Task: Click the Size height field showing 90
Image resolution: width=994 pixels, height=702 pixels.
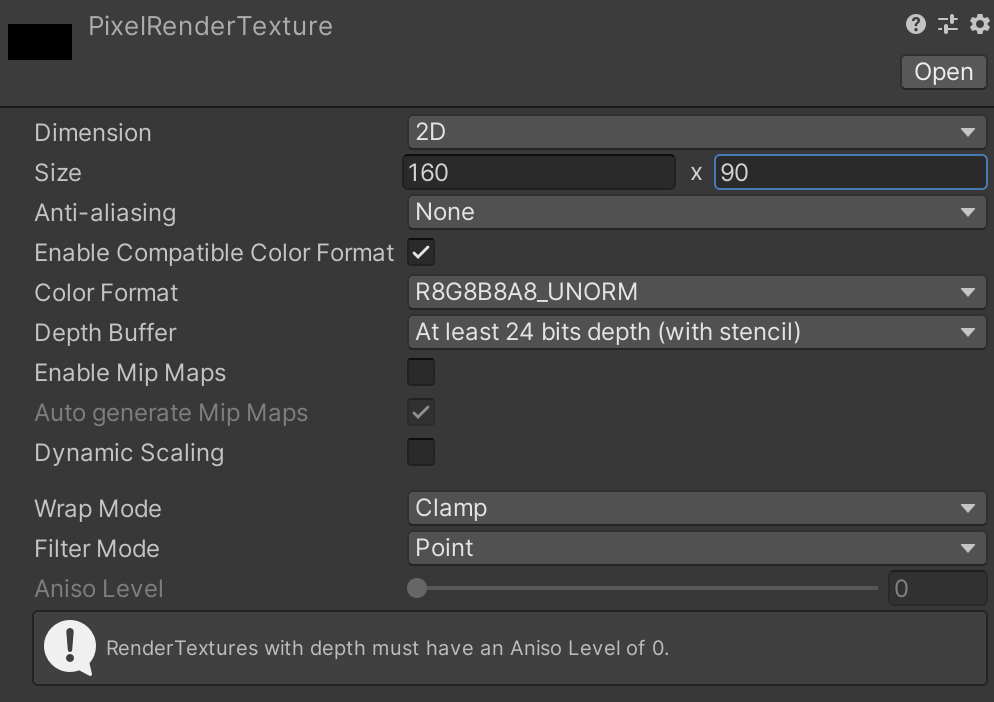Action: (x=851, y=172)
